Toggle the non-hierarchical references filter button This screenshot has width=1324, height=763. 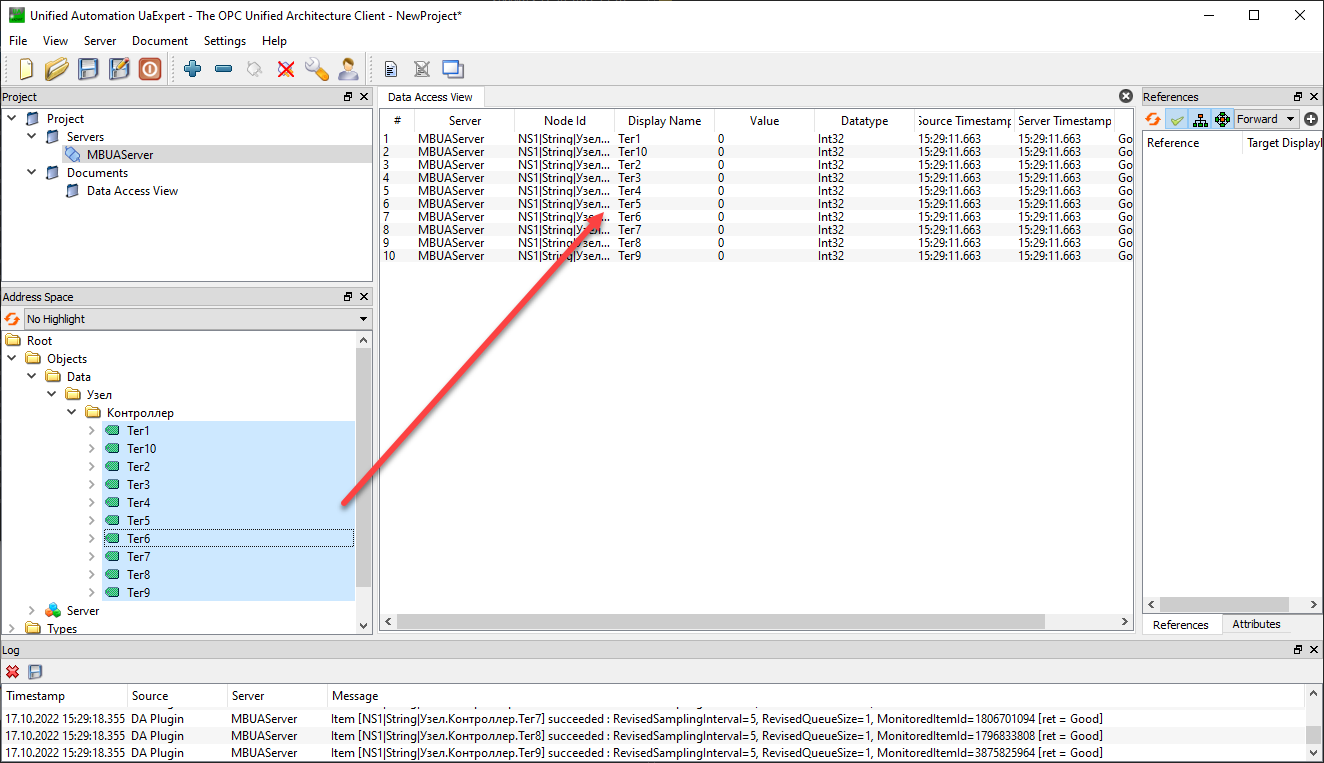[1222, 119]
